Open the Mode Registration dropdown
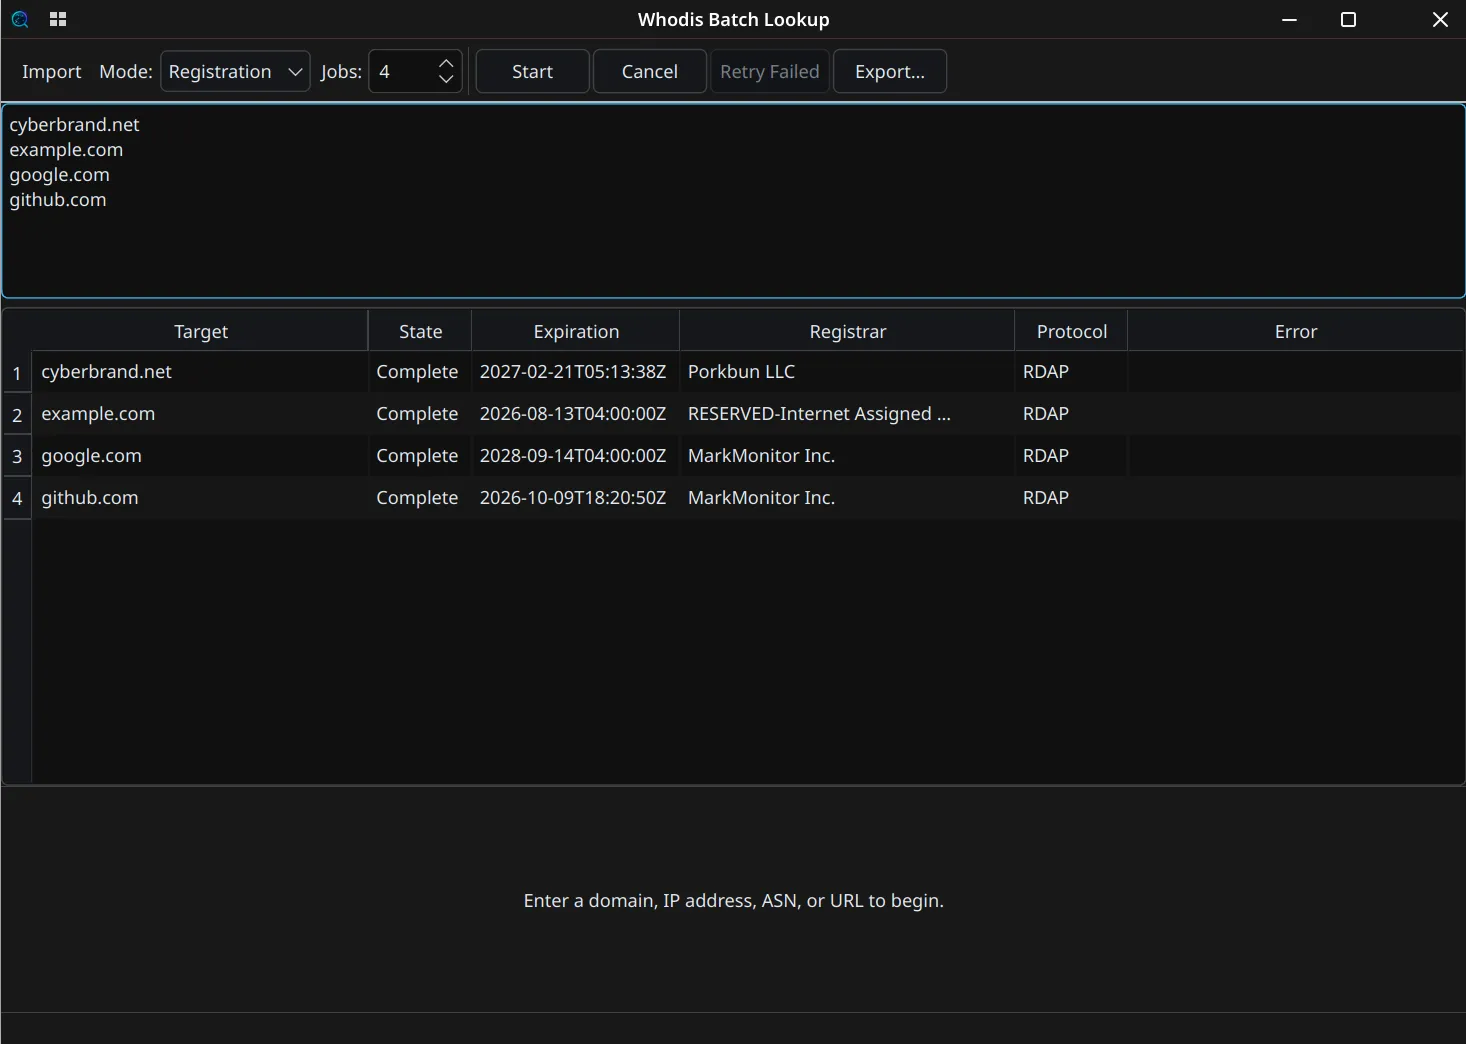 235,71
